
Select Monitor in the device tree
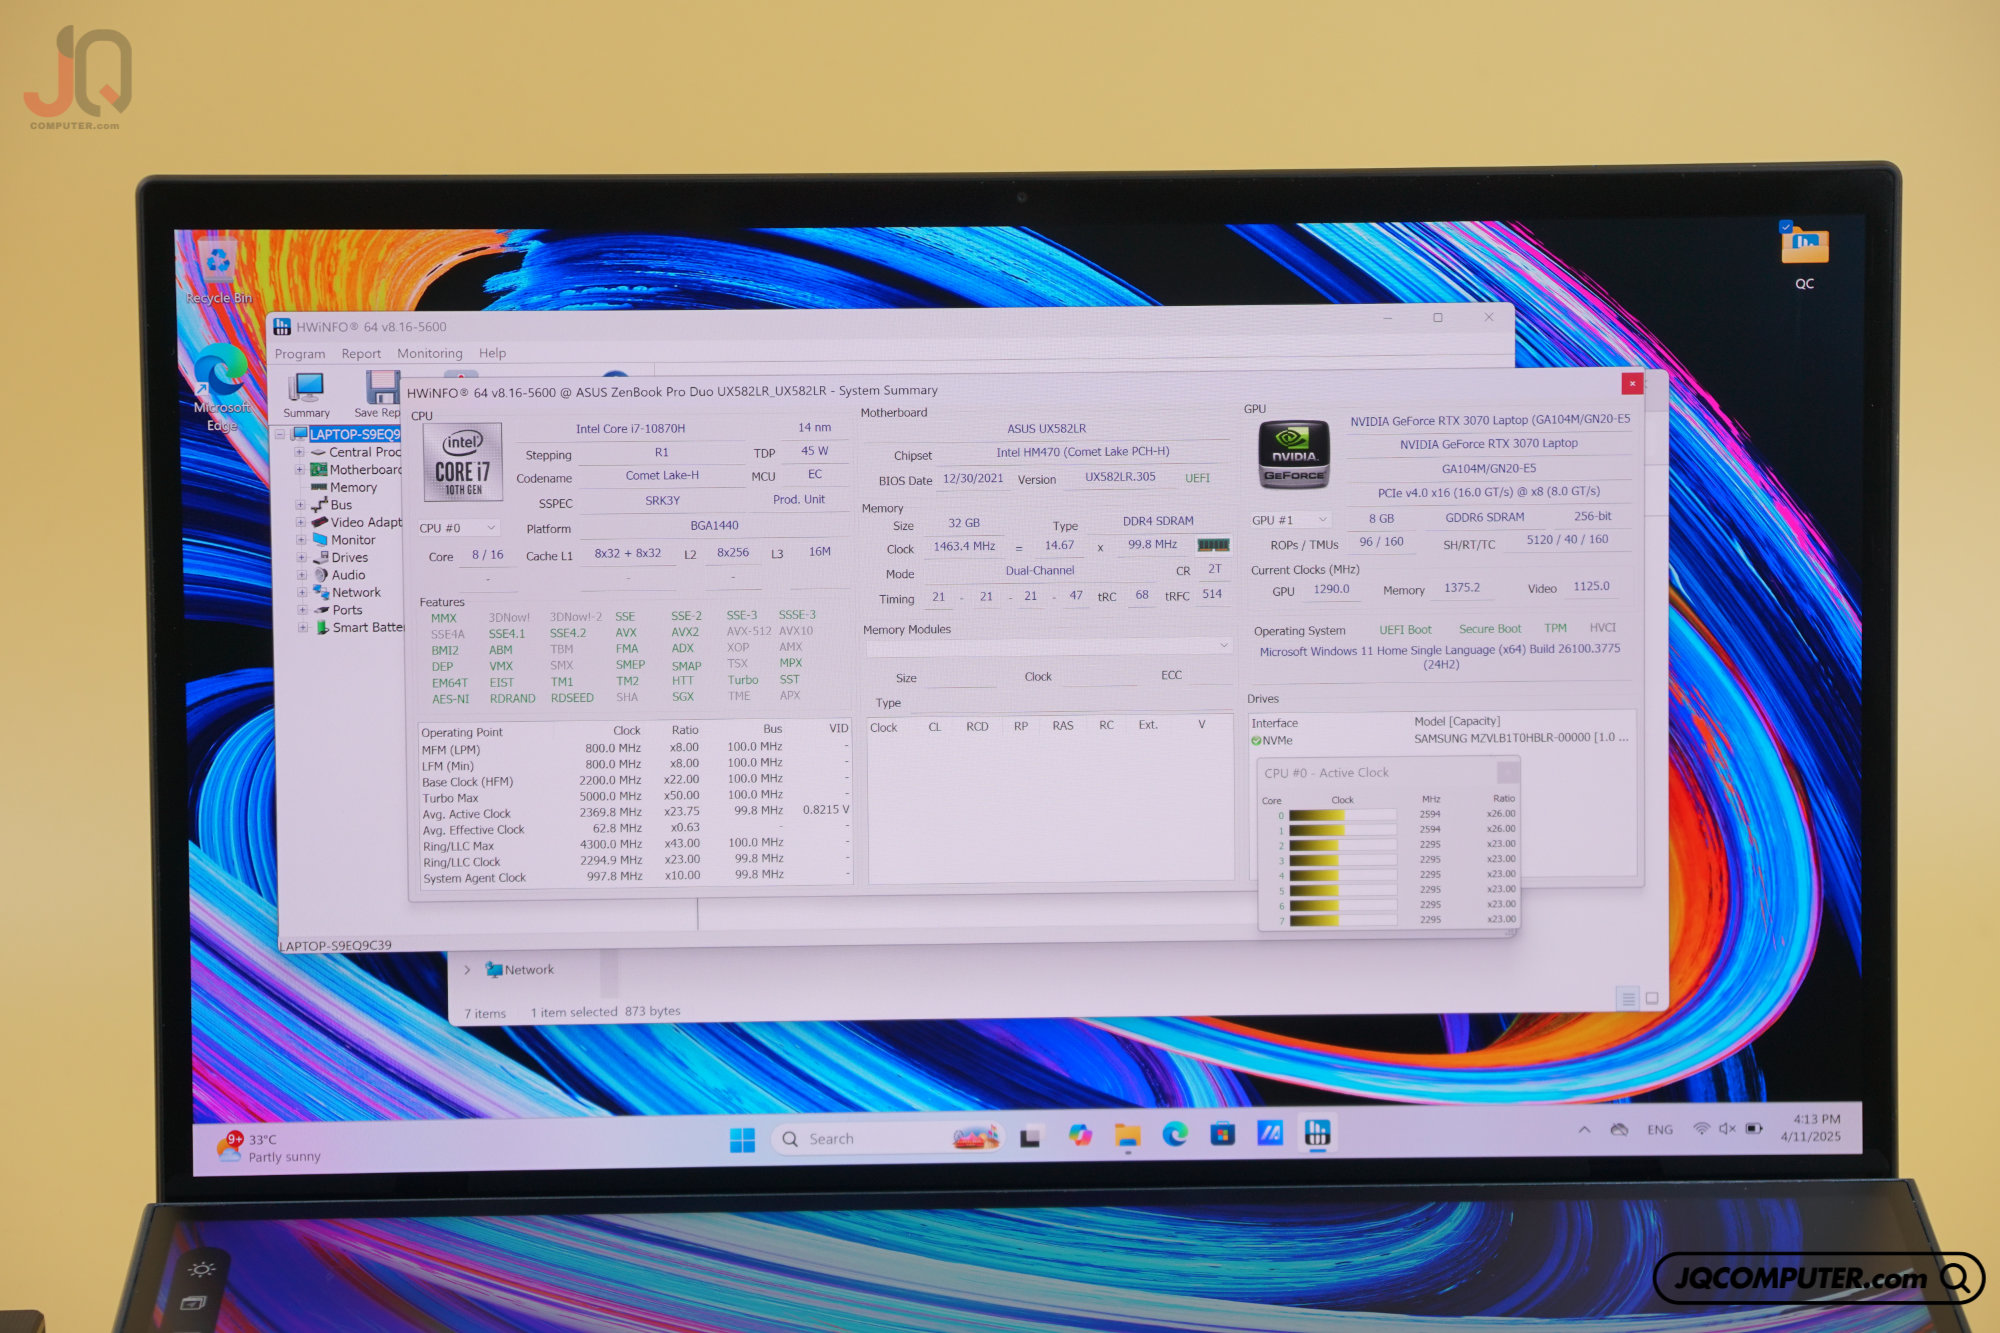[353, 540]
